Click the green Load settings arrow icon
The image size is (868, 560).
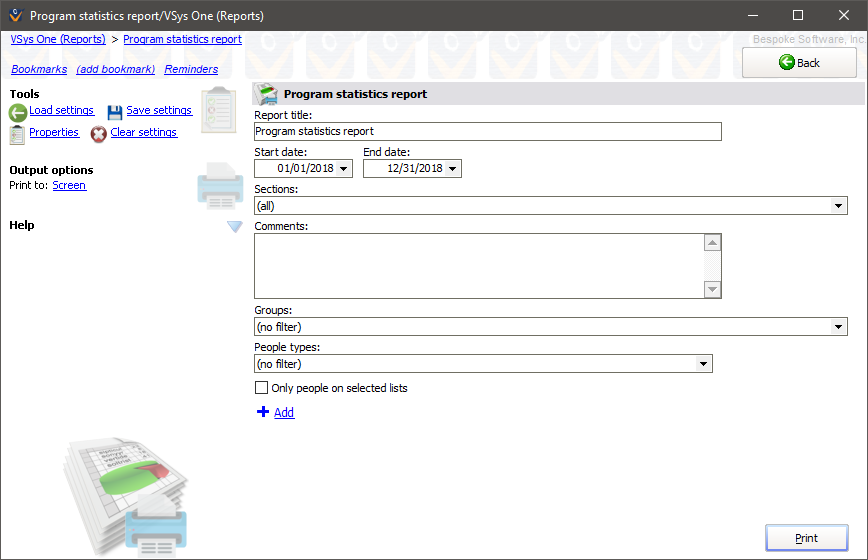18,113
